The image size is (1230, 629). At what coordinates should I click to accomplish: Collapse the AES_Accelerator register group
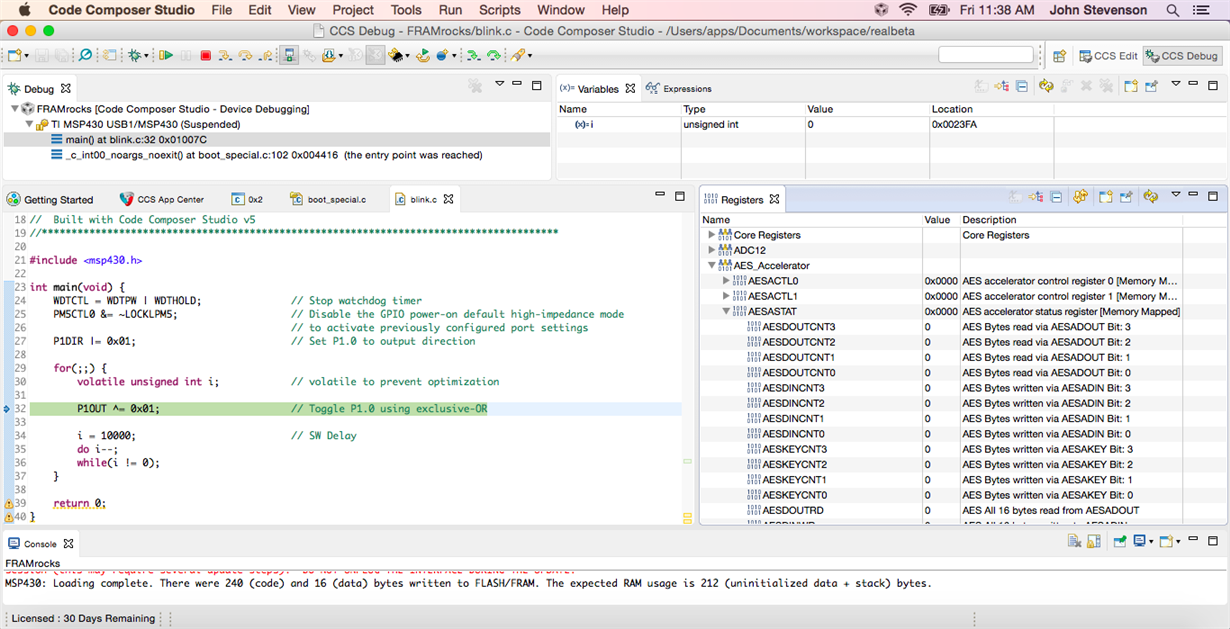click(x=712, y=266)
